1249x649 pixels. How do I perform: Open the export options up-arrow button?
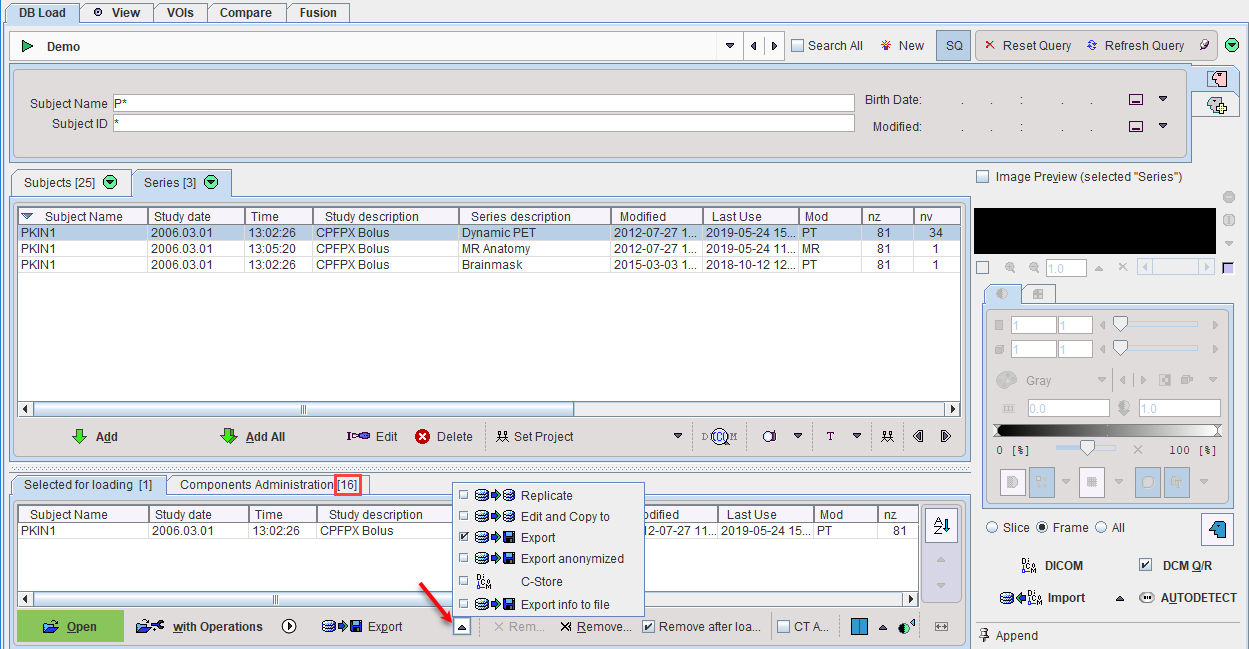coord(462,627)
